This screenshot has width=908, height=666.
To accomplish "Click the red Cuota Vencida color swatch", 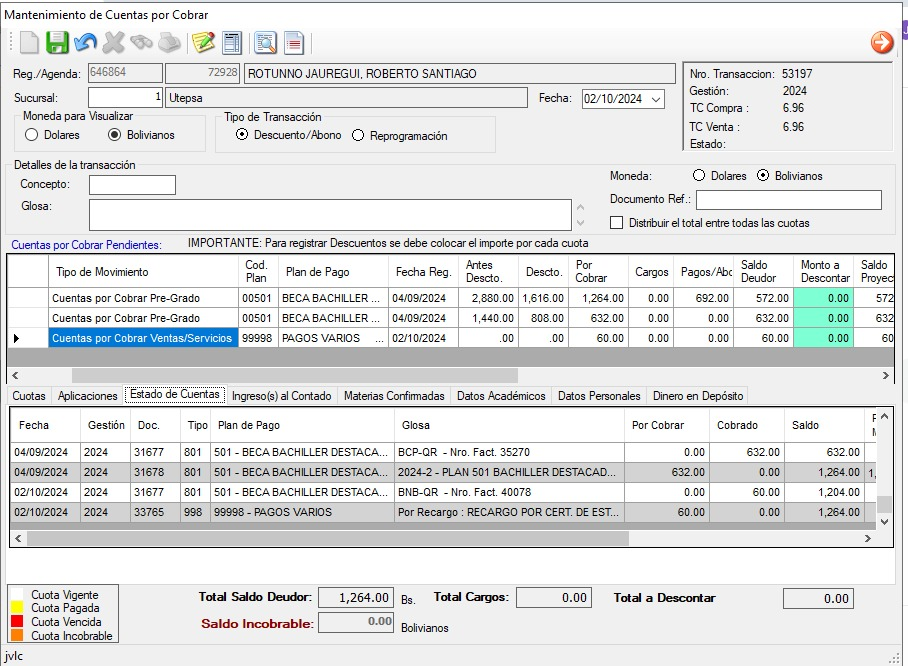I will 17,621.
